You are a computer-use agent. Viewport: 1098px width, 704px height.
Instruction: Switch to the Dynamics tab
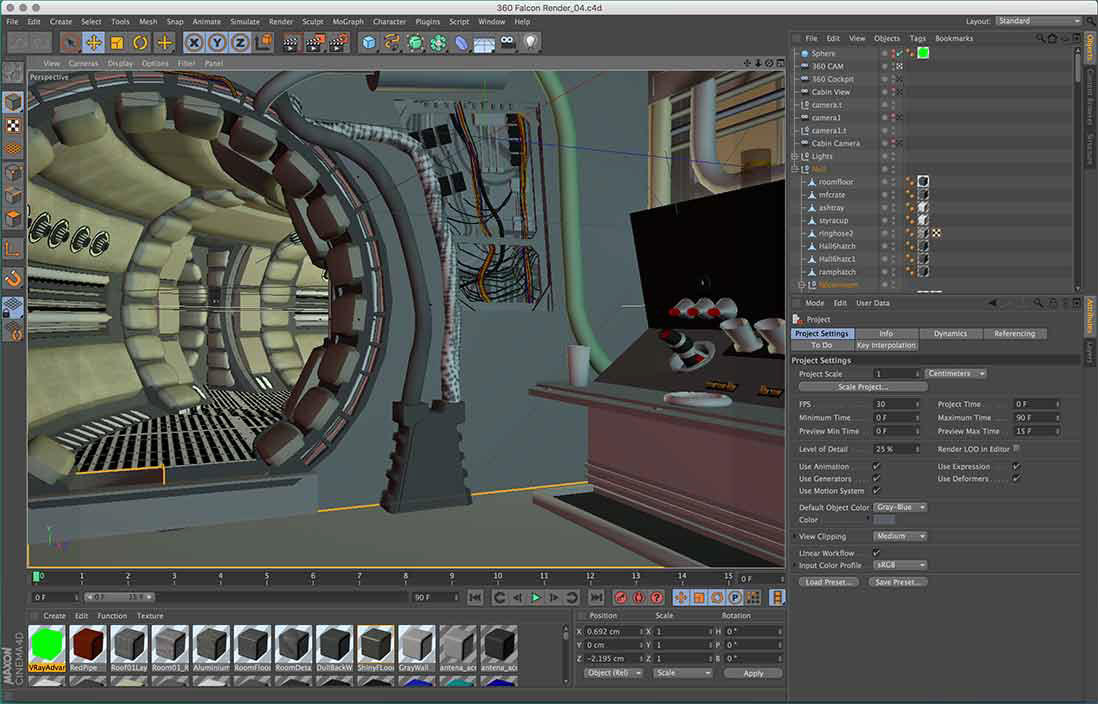coord(950,333)
